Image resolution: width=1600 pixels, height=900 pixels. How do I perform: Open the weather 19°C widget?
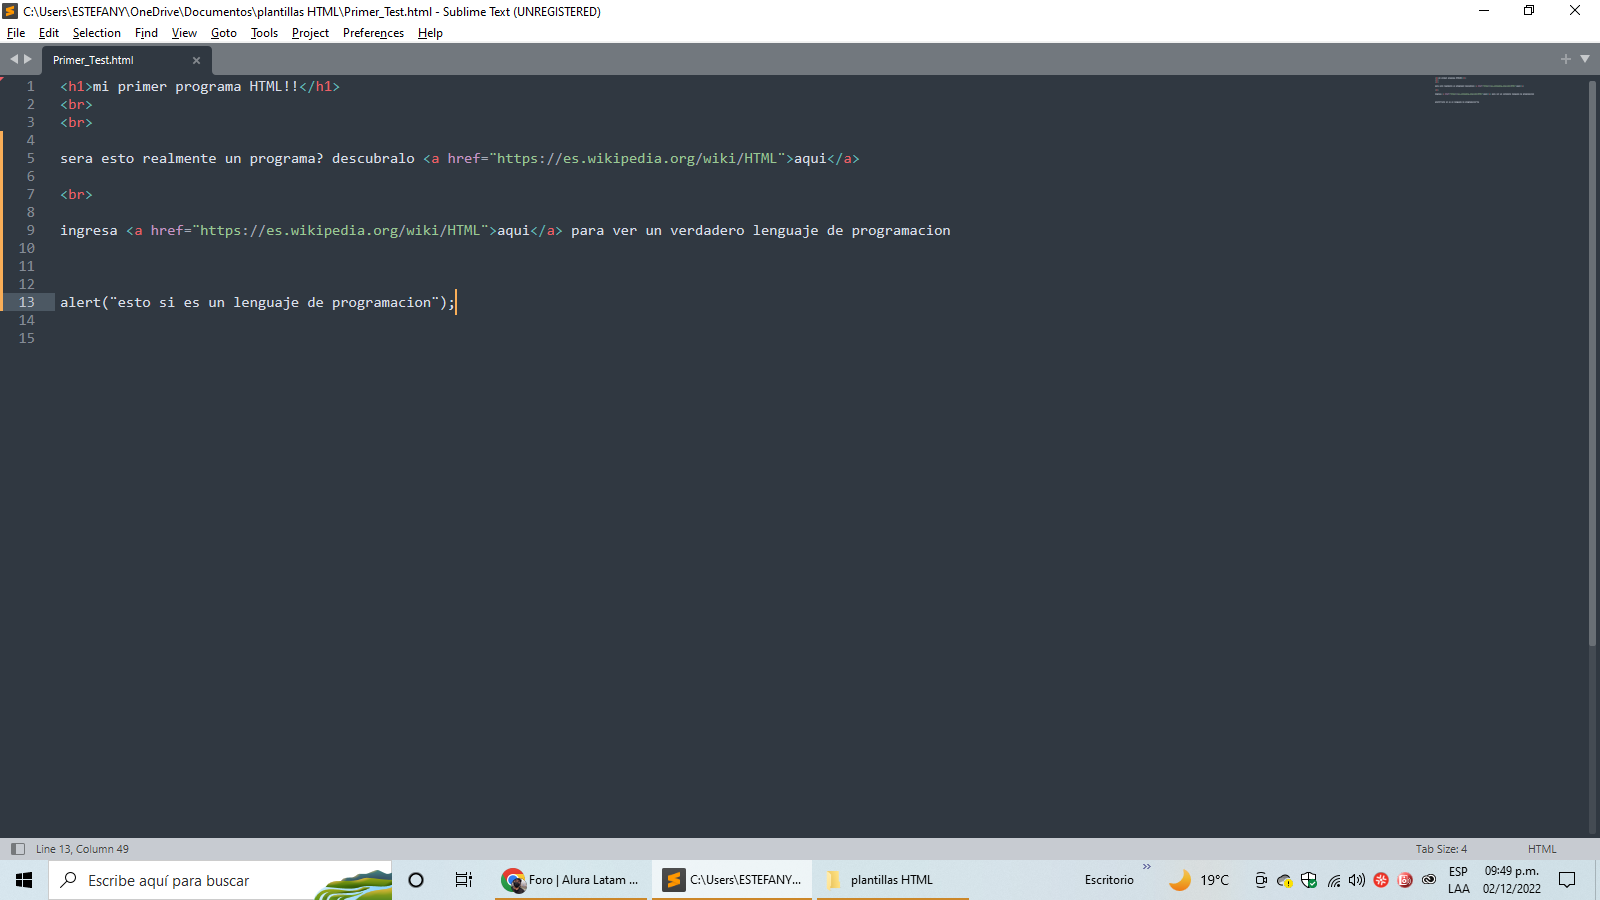[x=1199, y=880]
